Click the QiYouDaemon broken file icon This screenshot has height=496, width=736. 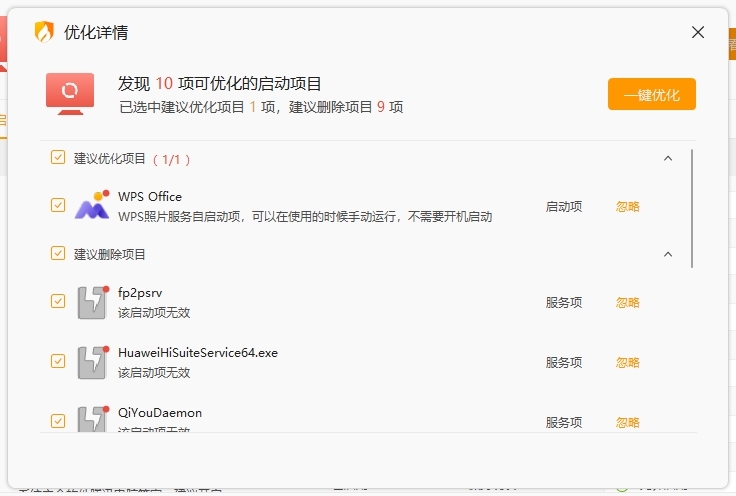(x=92, y=419)
